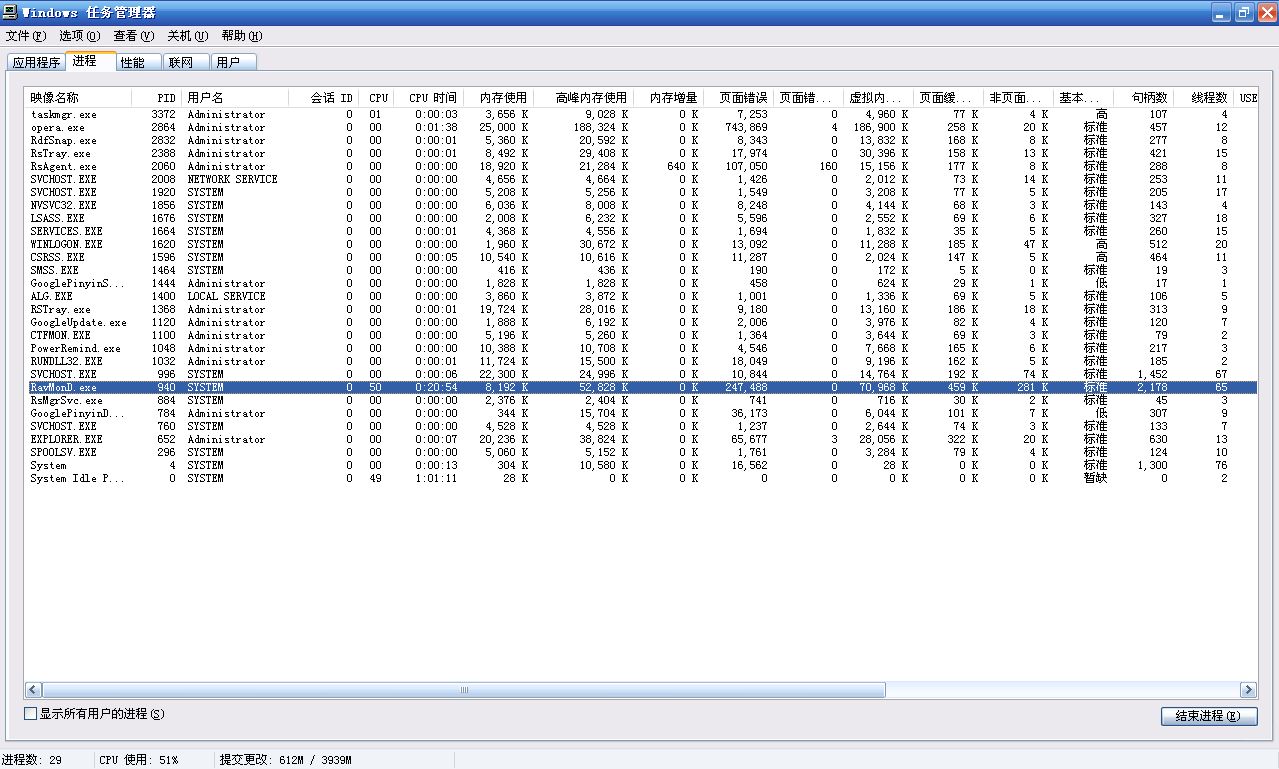
Task: Click the 结束进程 button
Action: (x=1208, y=716)
